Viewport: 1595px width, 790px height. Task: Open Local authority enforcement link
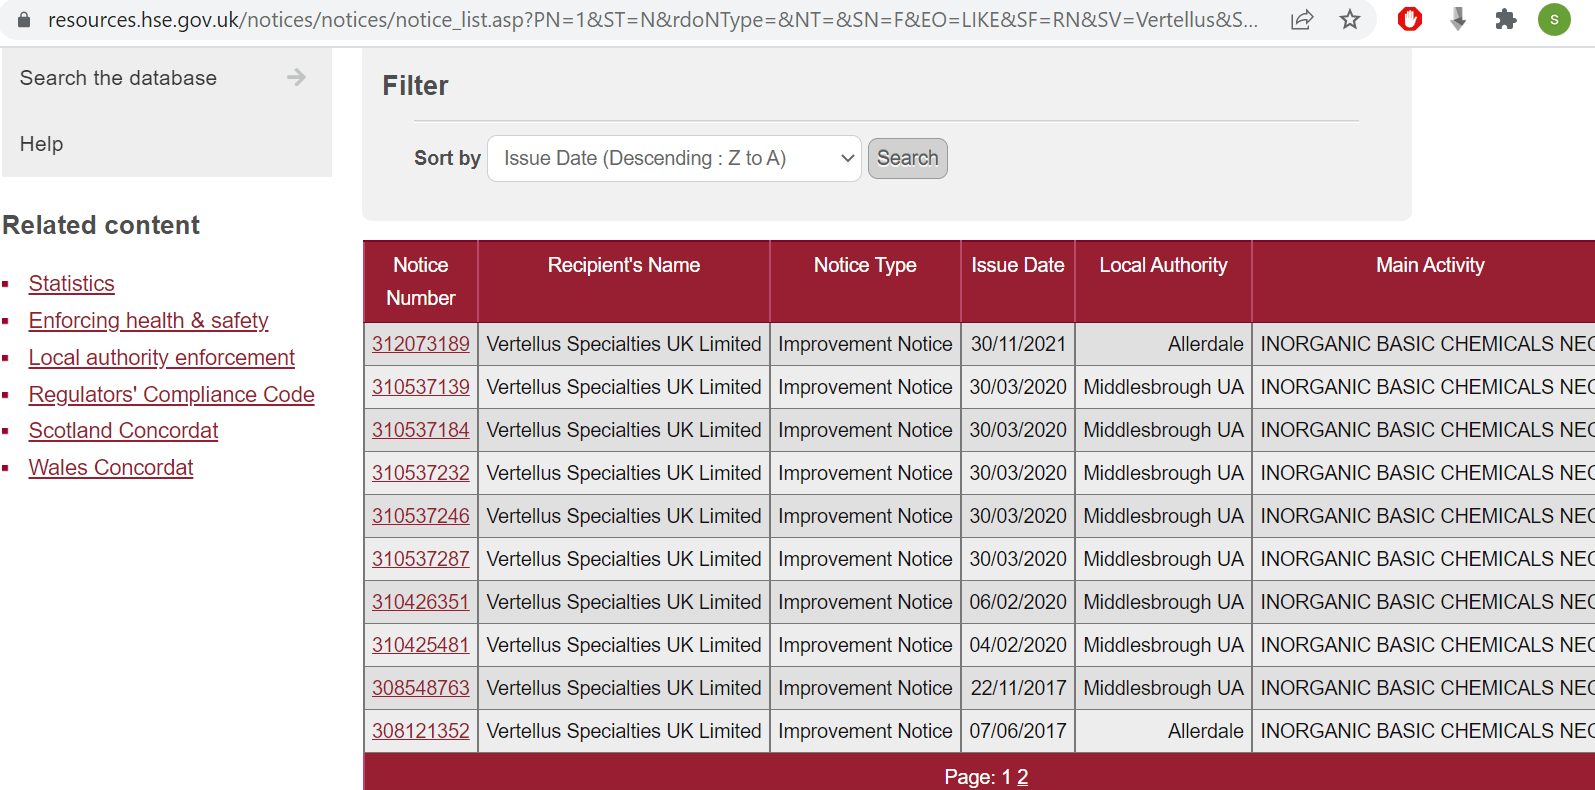click(x=162, y=358)
